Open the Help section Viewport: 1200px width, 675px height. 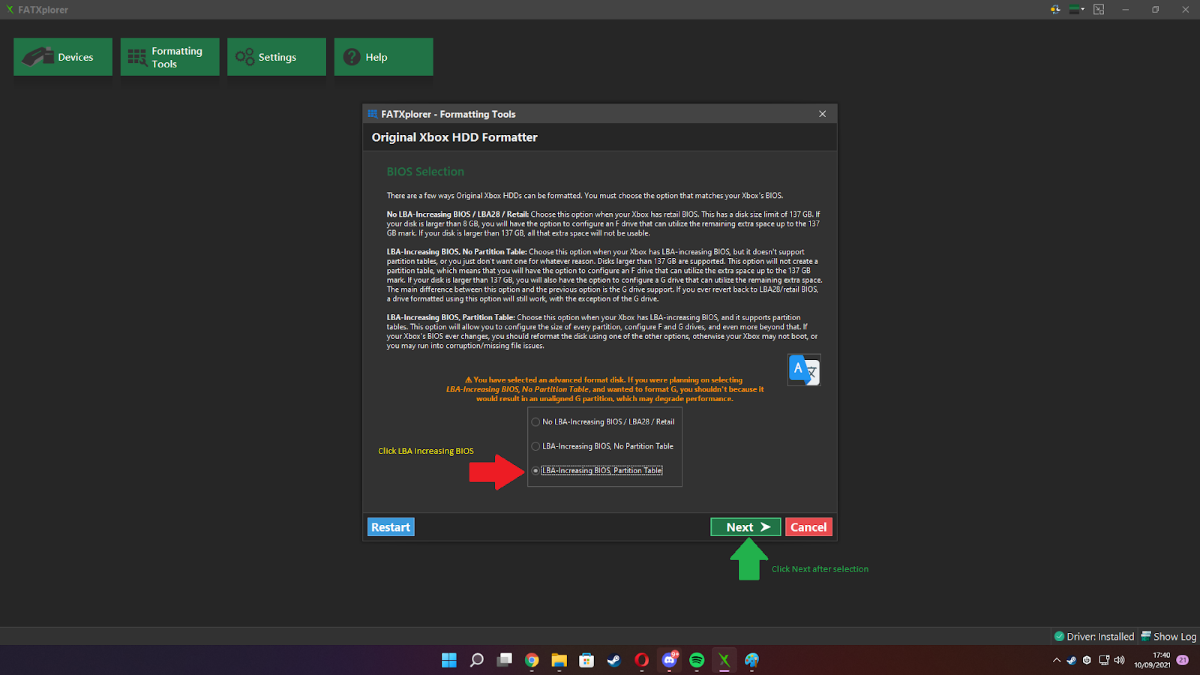(383, 57)
